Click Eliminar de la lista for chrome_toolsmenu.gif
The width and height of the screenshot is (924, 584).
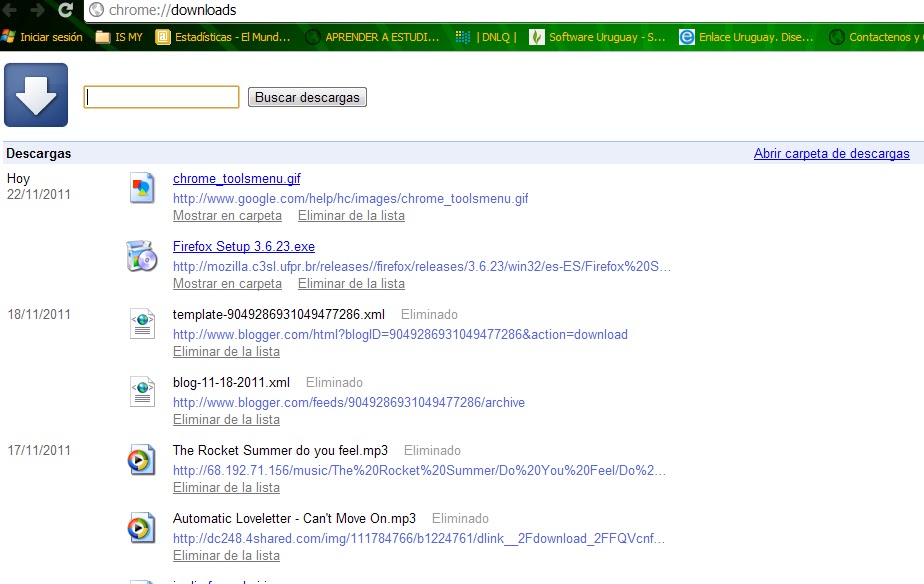tap(351, 215)
